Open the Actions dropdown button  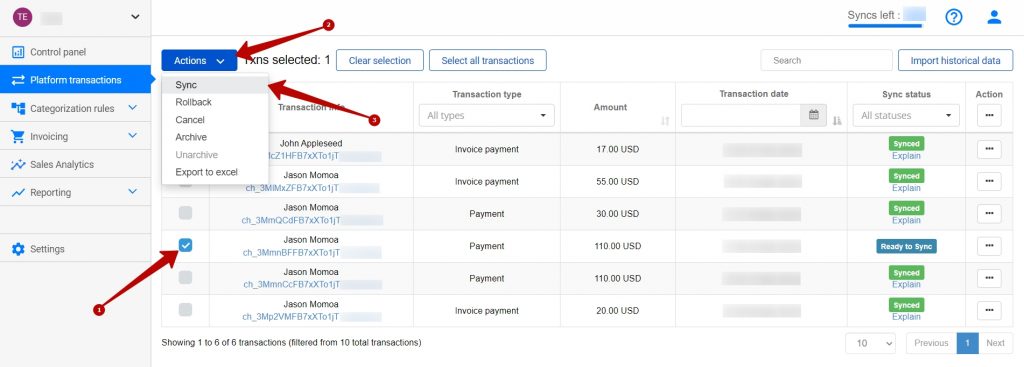point(199,60)
